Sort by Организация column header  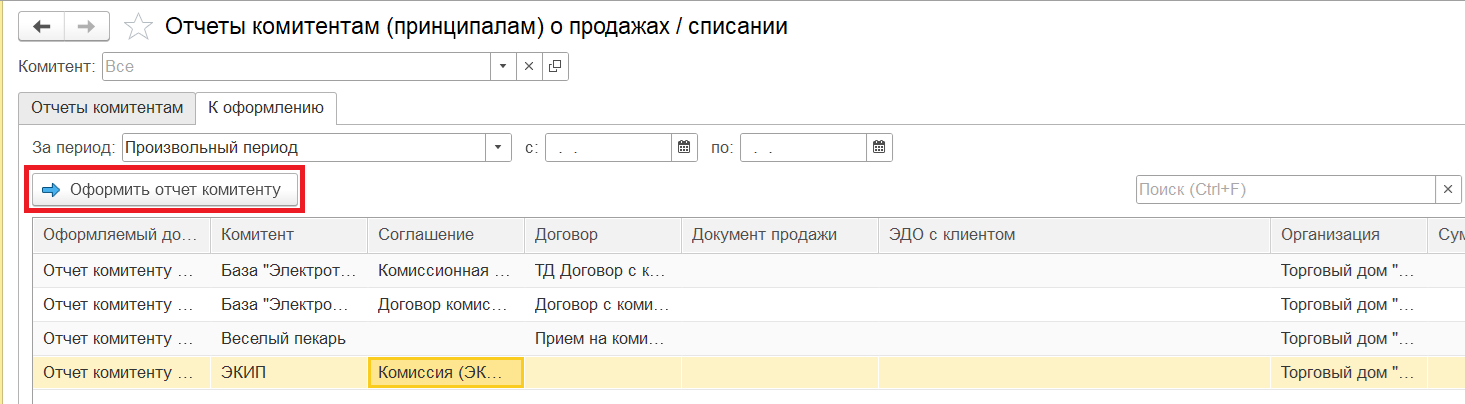point(1349,234)
